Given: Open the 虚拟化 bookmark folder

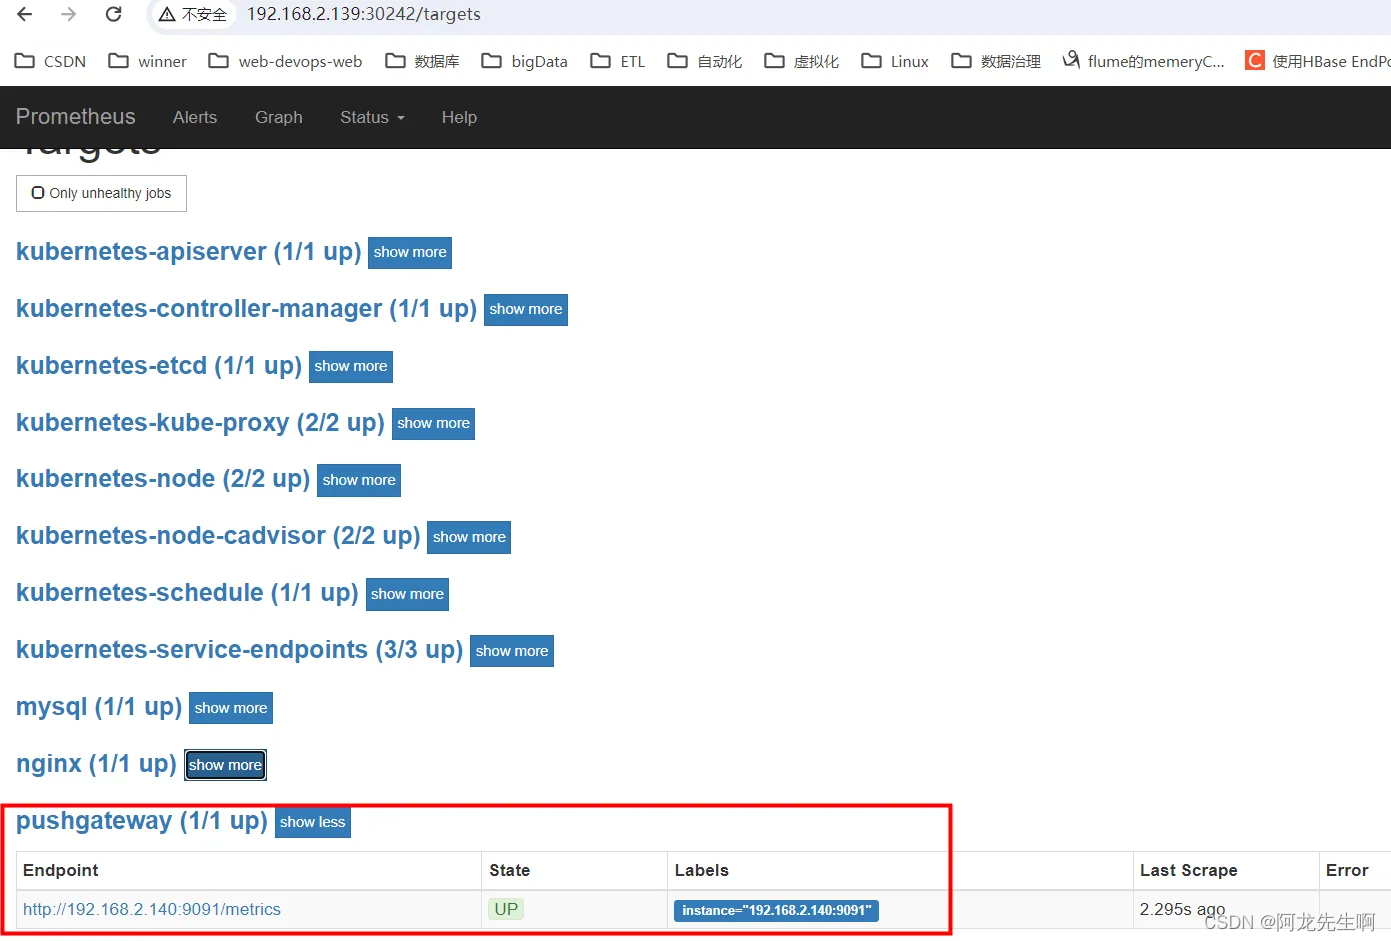Looking at the screenshot, I should coord(802,61).
